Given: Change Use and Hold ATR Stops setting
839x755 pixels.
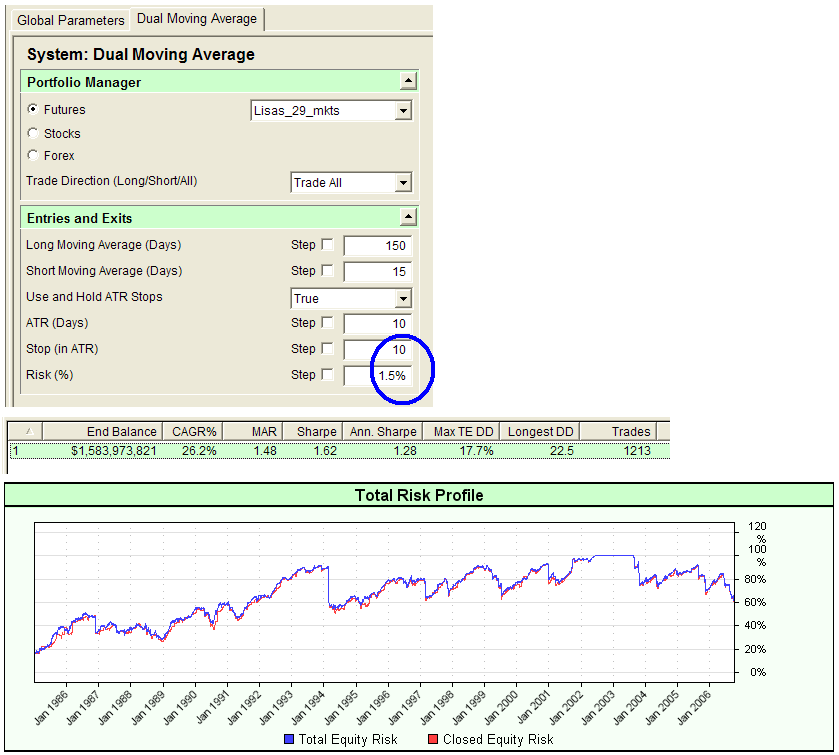Looking at the screenshot, I should click(404, 298).
